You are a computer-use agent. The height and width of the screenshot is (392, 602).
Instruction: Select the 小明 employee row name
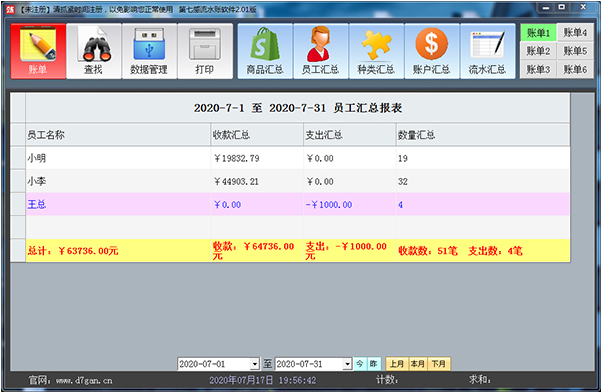[36, 158]
